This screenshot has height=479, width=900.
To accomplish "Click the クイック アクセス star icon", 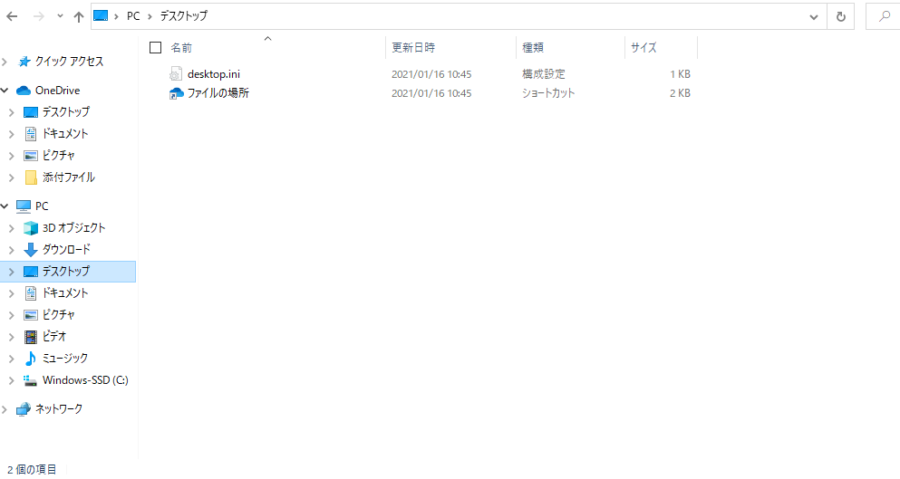I will tap(24, 61).
